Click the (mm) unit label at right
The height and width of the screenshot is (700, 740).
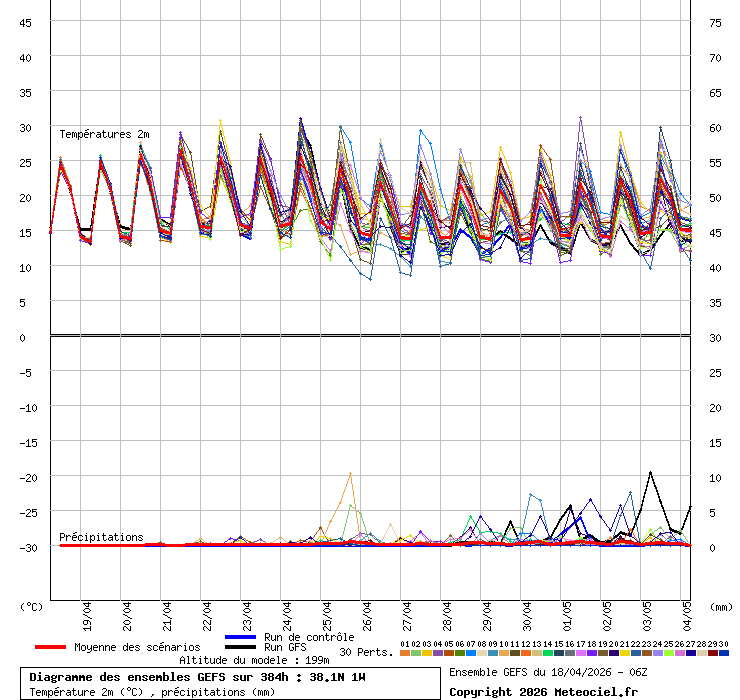coord(721,606)
